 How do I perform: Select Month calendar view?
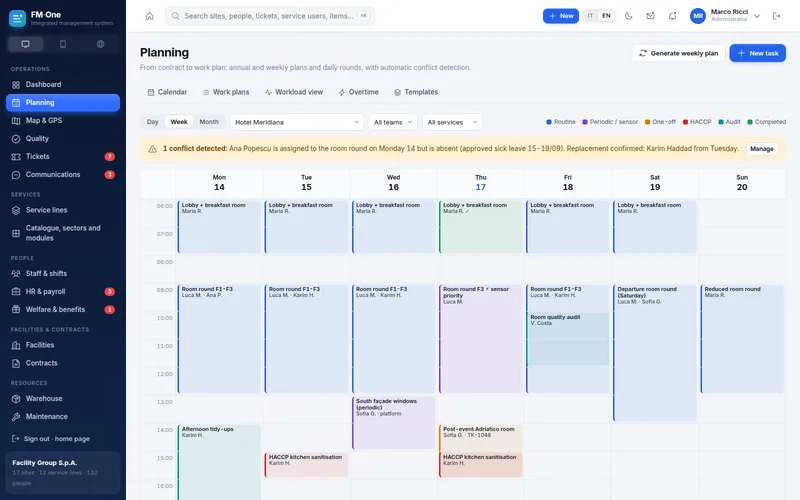[209, 122]
